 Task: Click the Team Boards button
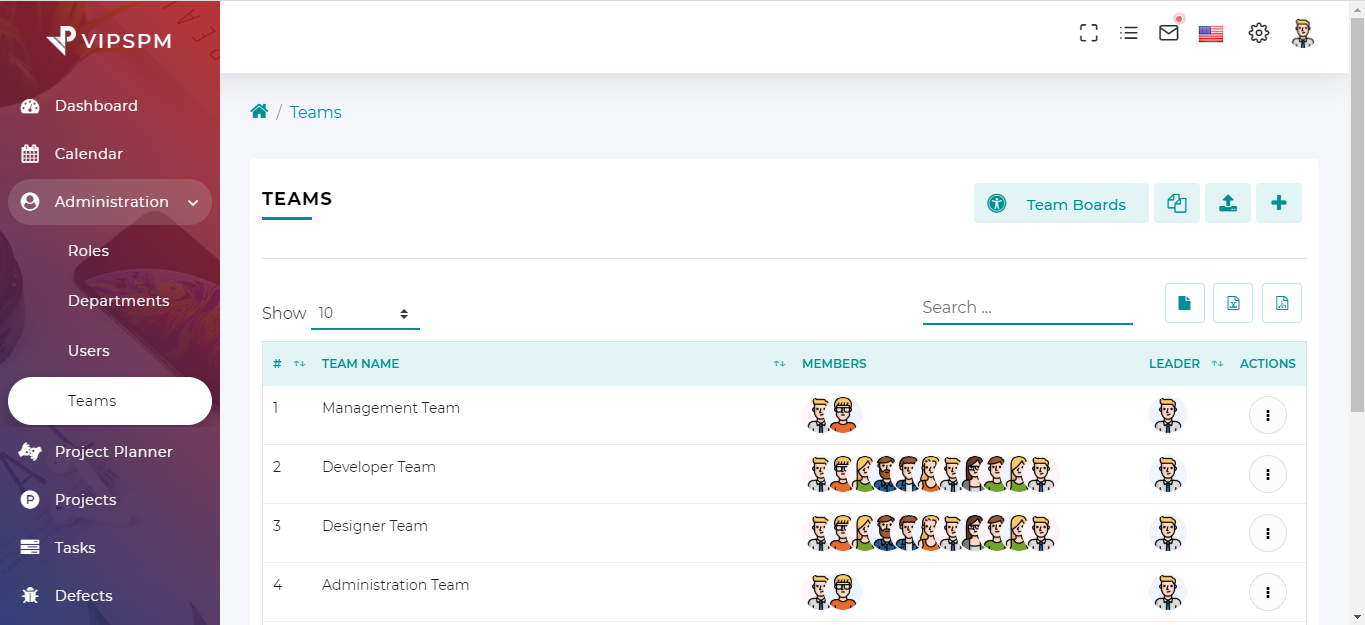(x=1061, y=204)
